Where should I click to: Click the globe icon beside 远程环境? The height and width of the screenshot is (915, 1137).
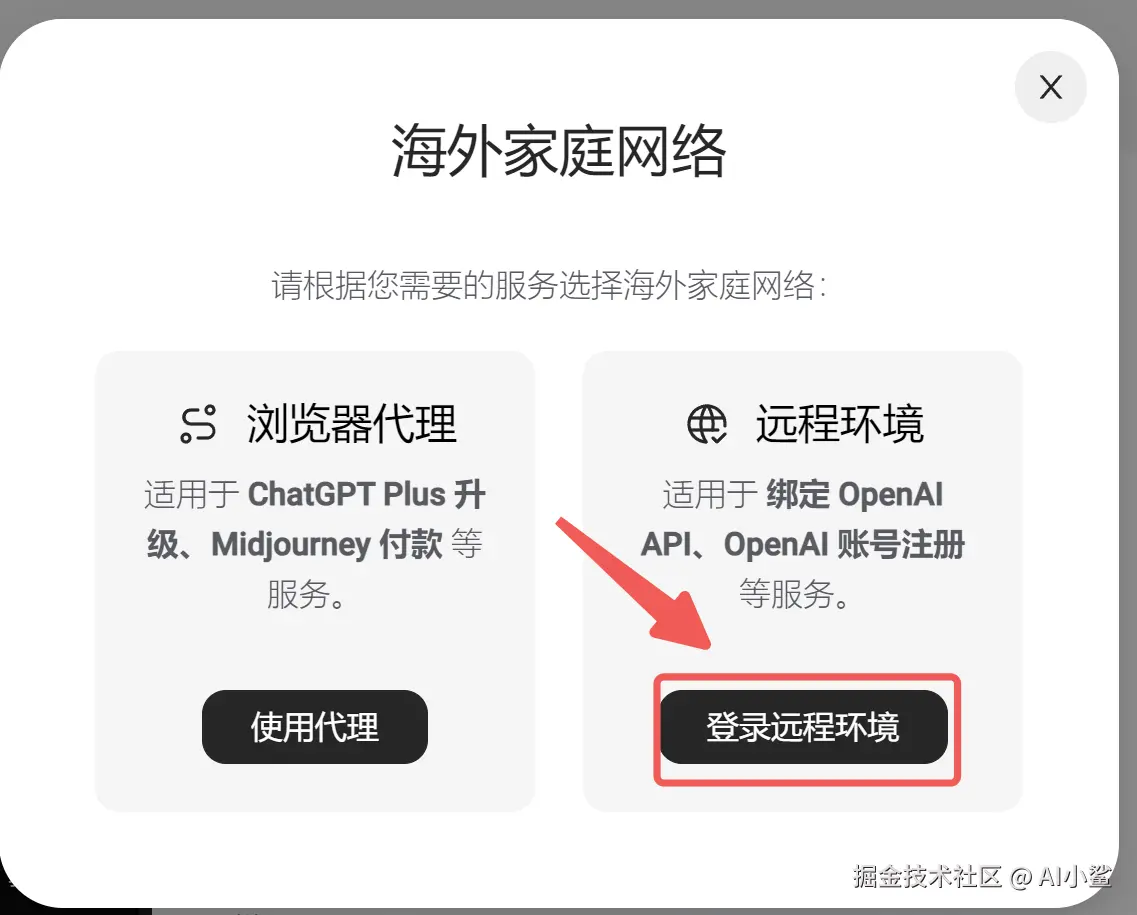point(707,423)
